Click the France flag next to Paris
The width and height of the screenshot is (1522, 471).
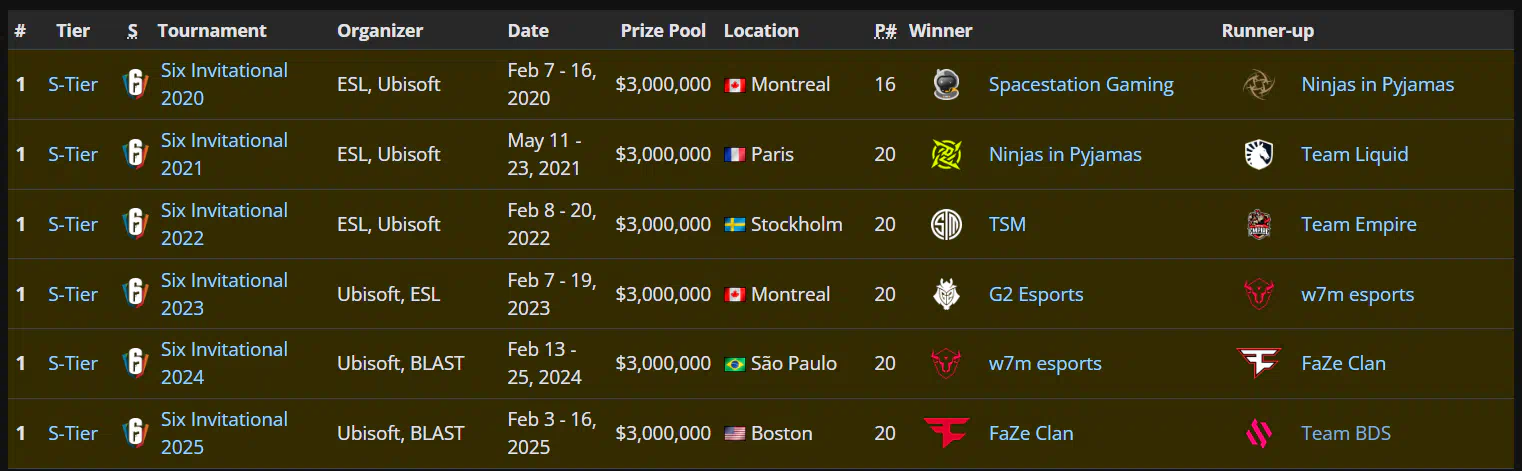pos(735,155)
